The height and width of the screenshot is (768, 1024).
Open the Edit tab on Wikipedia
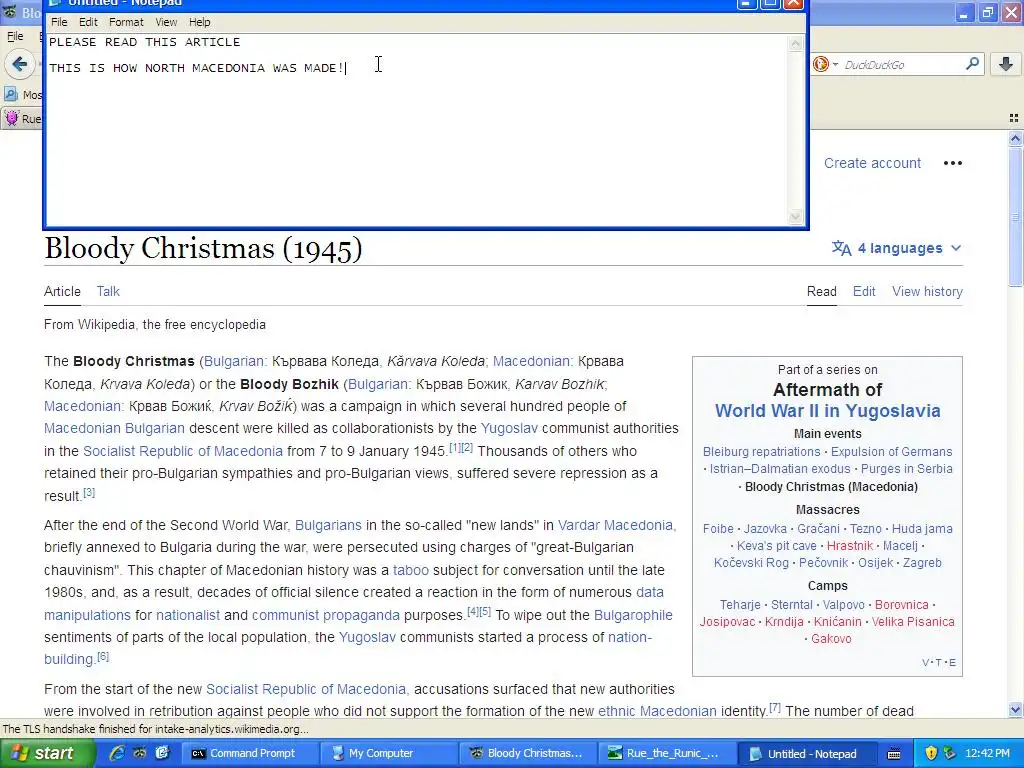point(864,292)
